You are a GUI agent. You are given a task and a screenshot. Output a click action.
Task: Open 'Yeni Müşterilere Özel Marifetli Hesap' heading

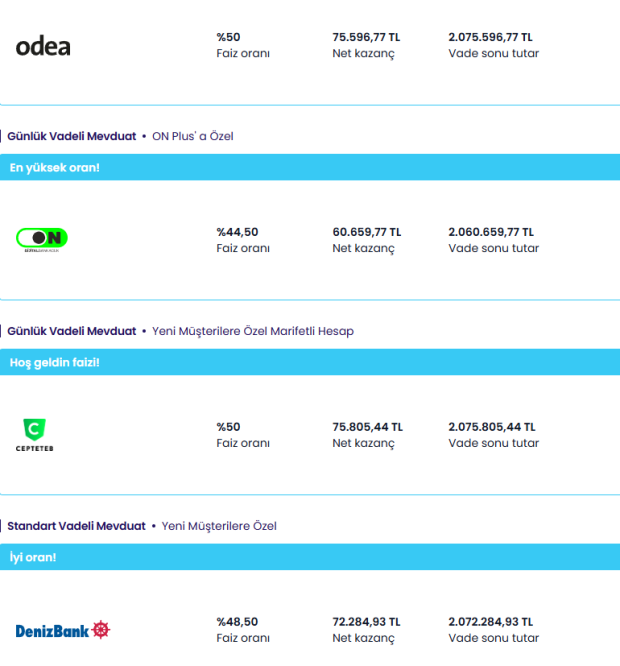pyautogui.click(x=252, y=331)
